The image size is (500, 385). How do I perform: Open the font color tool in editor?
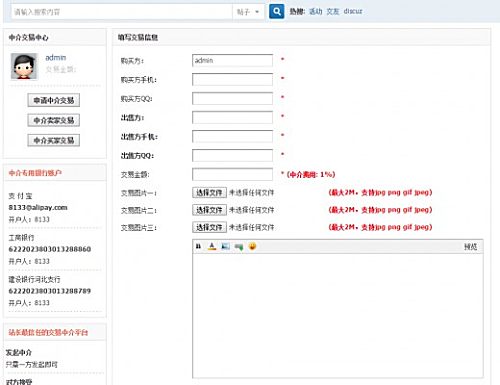pos(212,246)
